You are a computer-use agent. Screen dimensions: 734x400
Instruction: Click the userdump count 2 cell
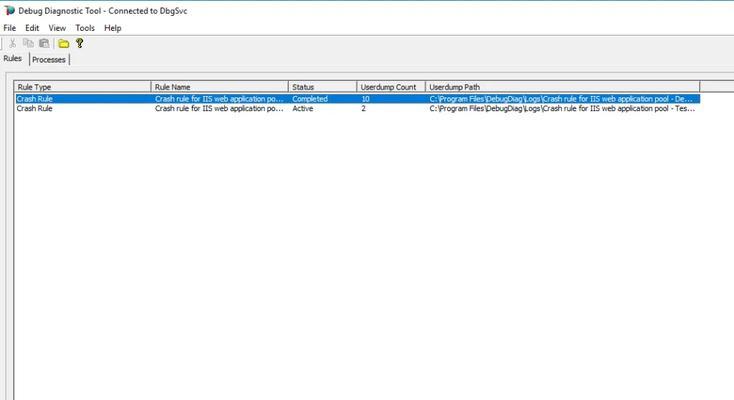(x=363, y=108)
